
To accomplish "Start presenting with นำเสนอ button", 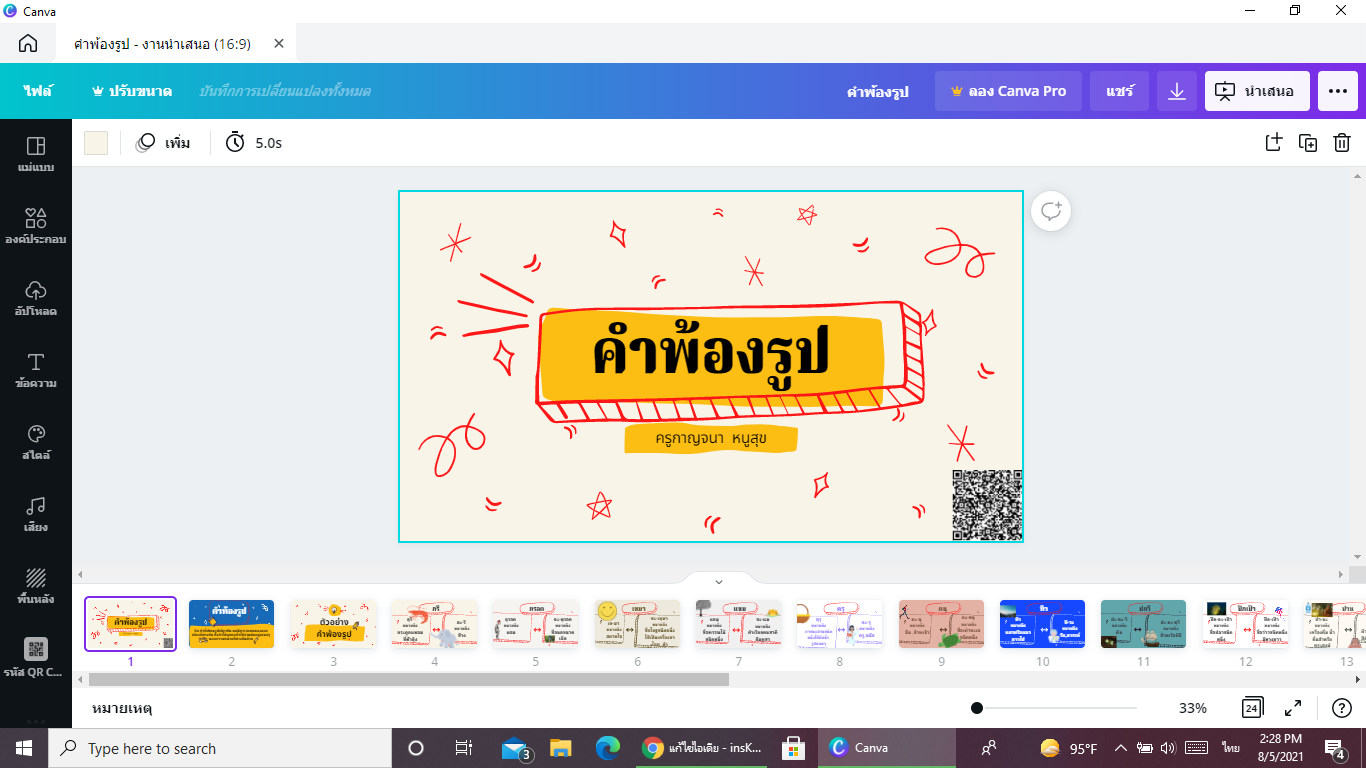I will (1257, 90).
